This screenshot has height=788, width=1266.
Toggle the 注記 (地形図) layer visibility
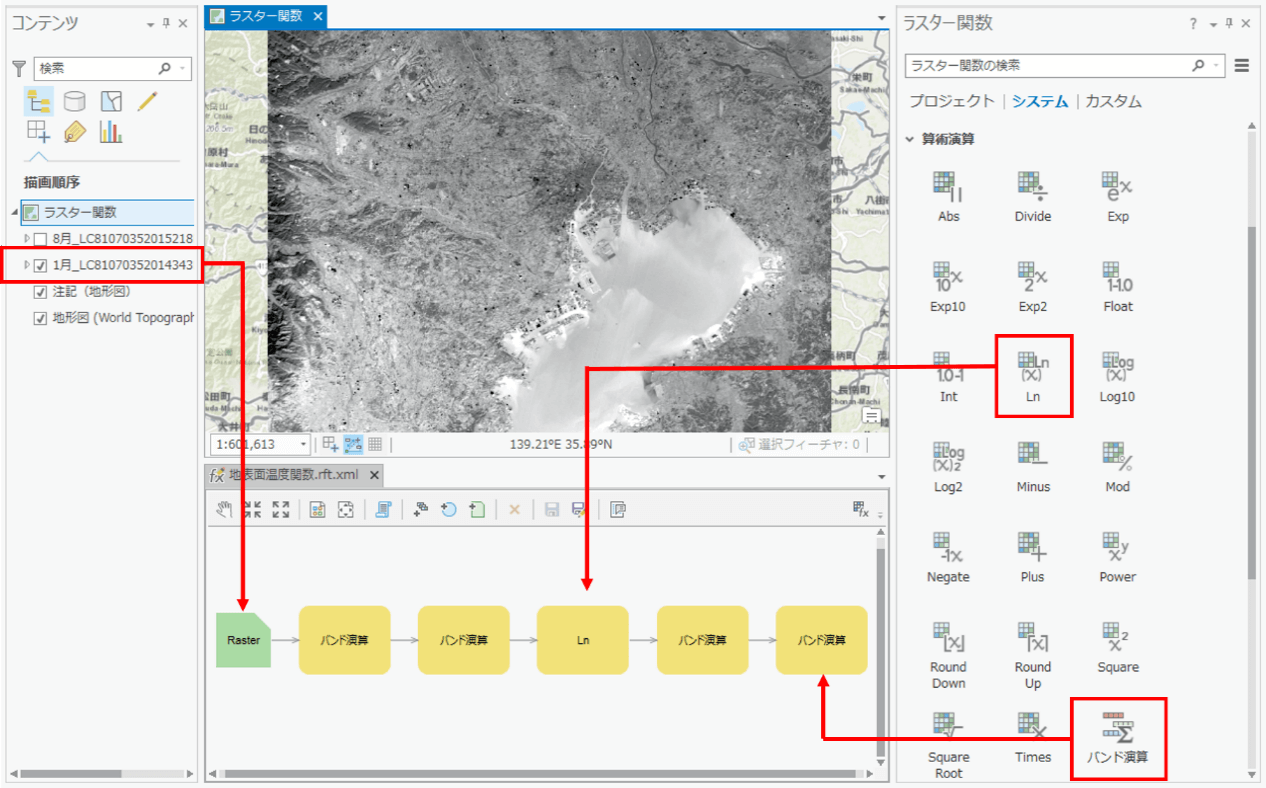click(x=41, y=292)
